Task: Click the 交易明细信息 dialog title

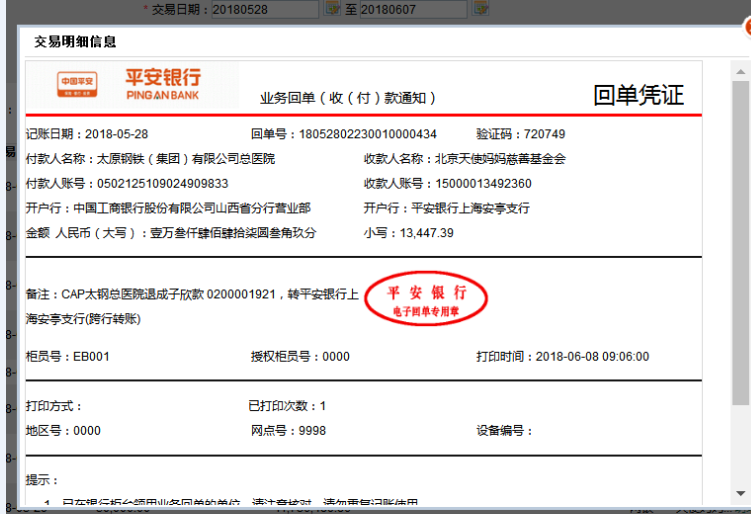Action: 75,42
